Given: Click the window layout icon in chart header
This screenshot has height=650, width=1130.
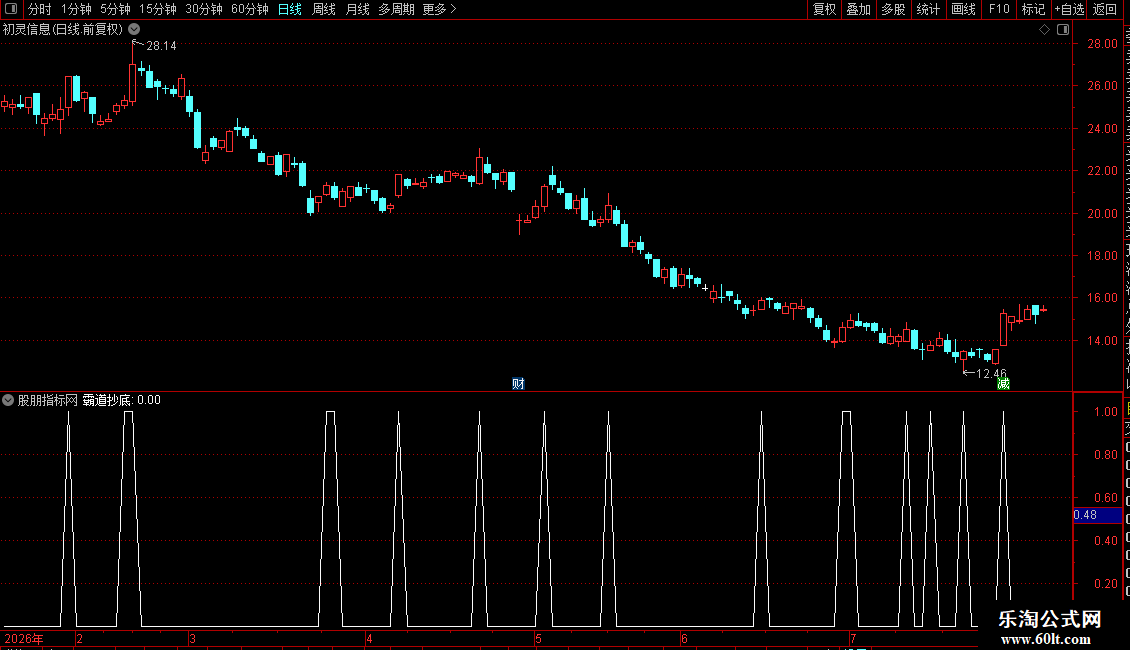Looking at the screenshot, I should point(1063,29).
